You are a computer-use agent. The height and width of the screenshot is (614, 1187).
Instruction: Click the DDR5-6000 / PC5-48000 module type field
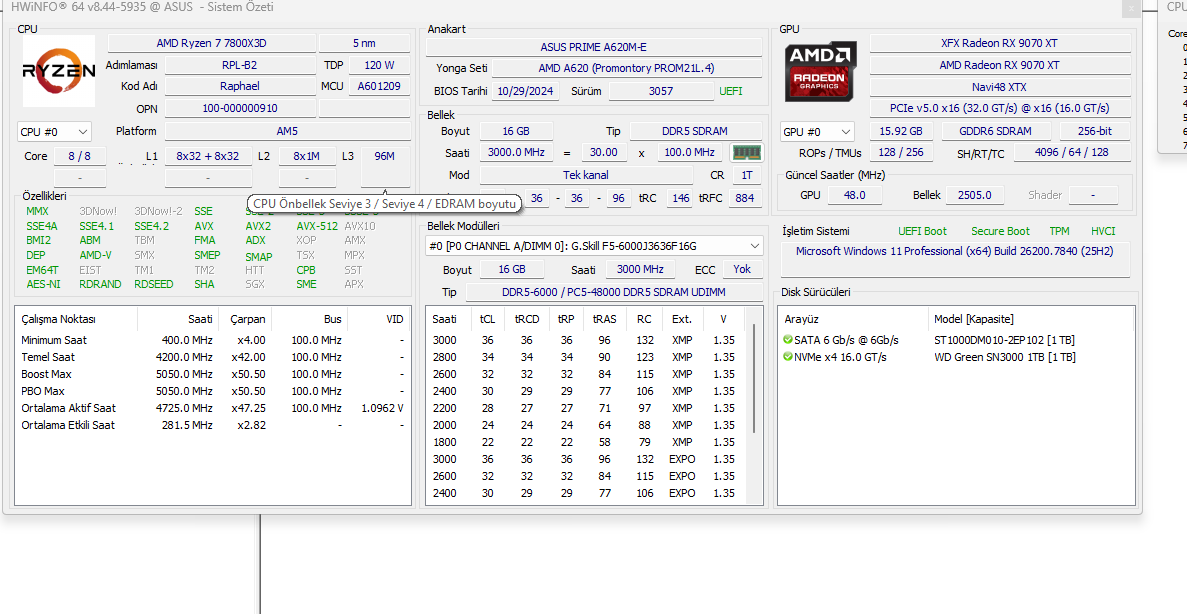pyautogui.click(x=614, y=292)
